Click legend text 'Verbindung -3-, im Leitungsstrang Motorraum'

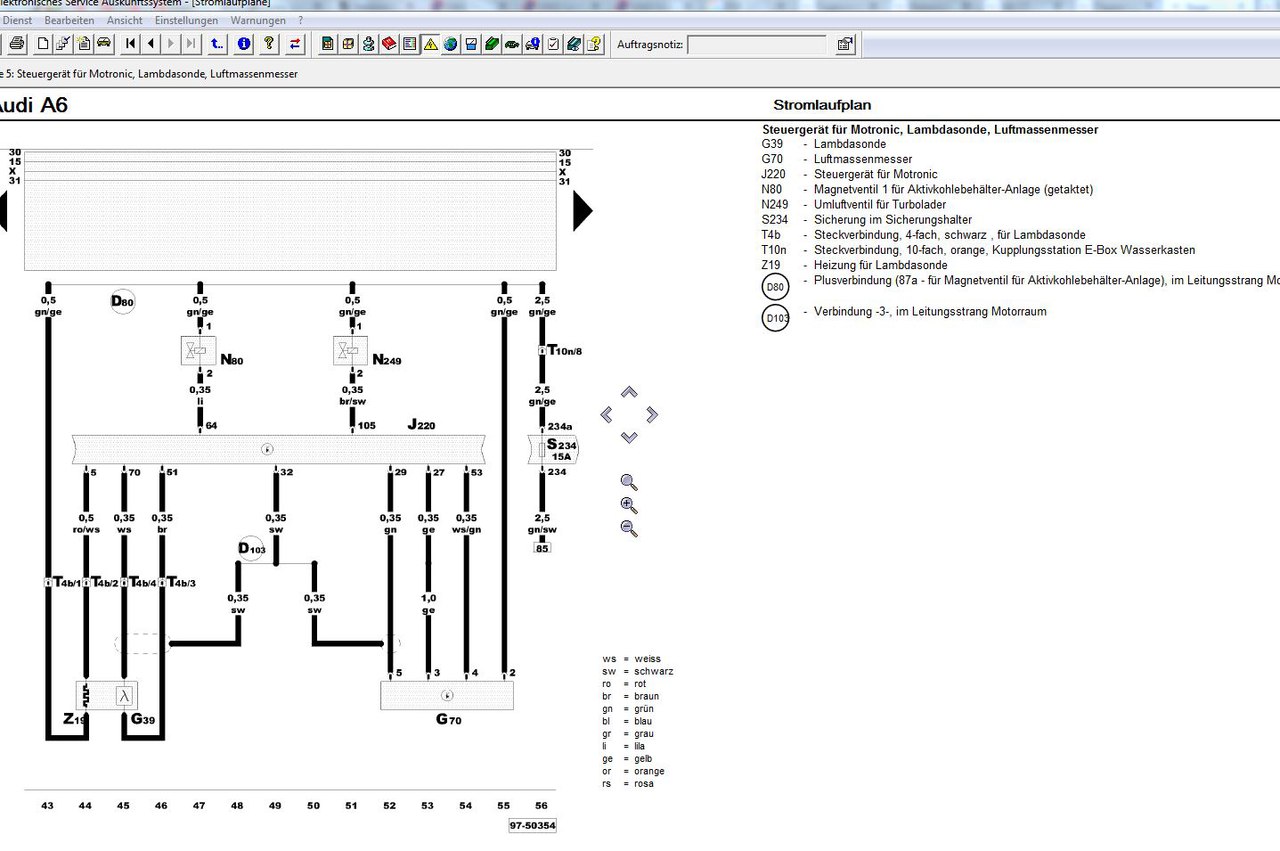pos(930,312)
